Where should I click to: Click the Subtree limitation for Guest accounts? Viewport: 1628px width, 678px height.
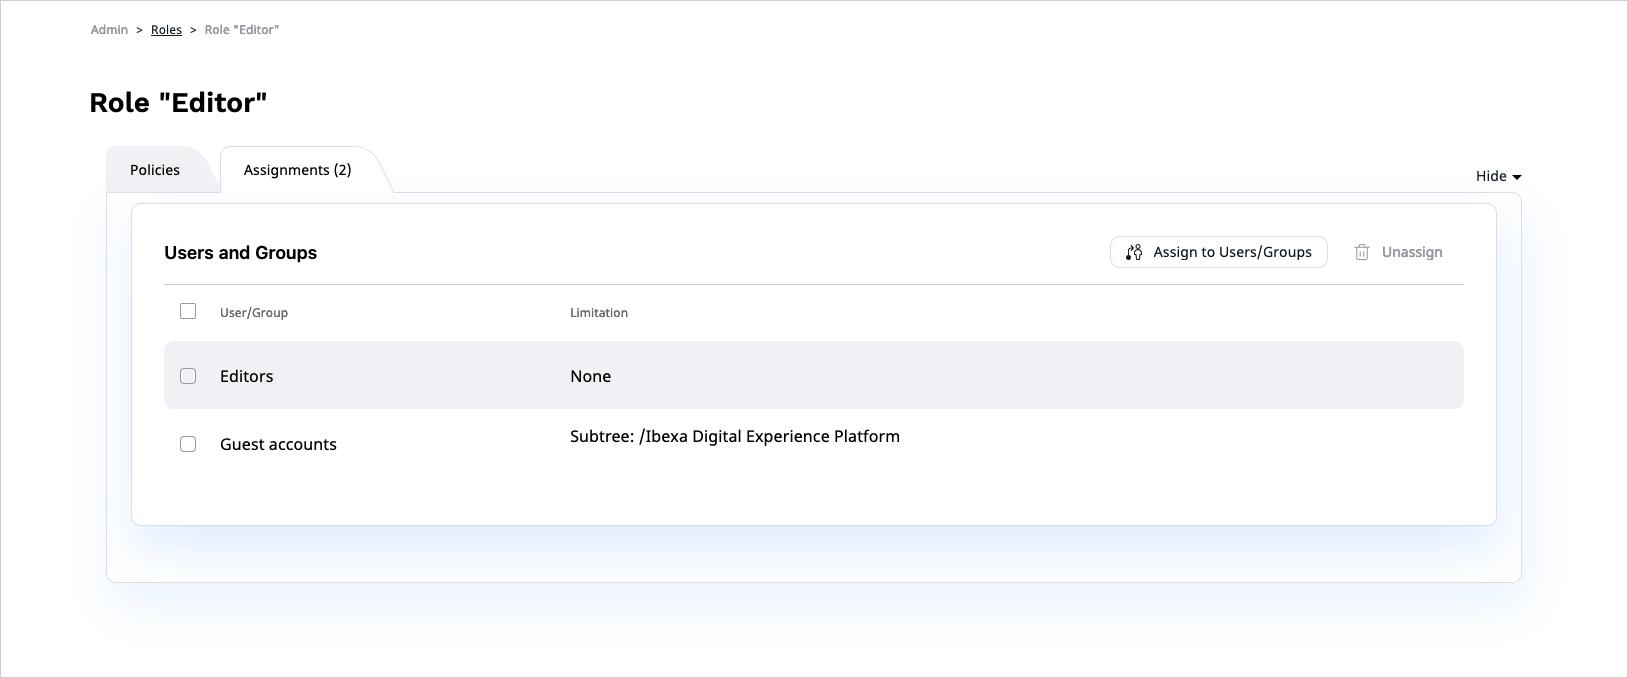tap(735, 436)
